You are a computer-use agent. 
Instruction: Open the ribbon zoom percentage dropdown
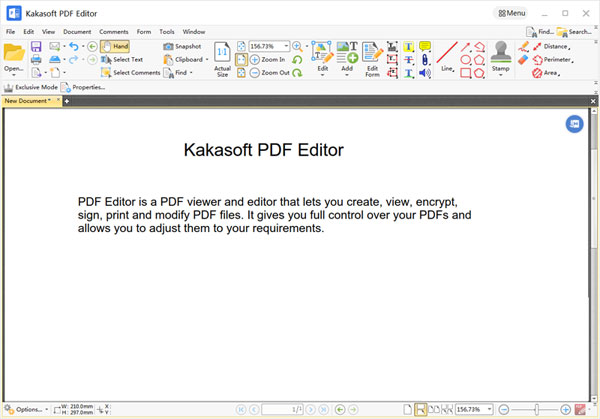[286, 46]
